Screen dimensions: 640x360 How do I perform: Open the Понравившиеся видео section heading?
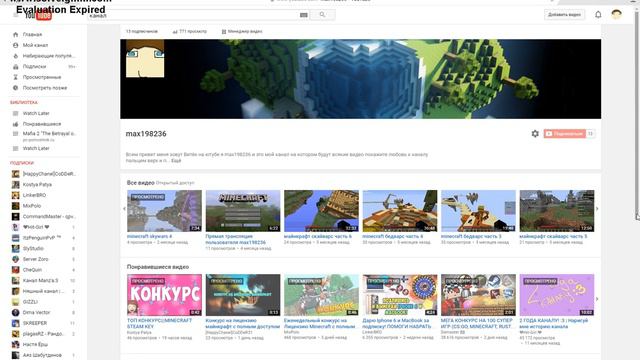(158, 267)
